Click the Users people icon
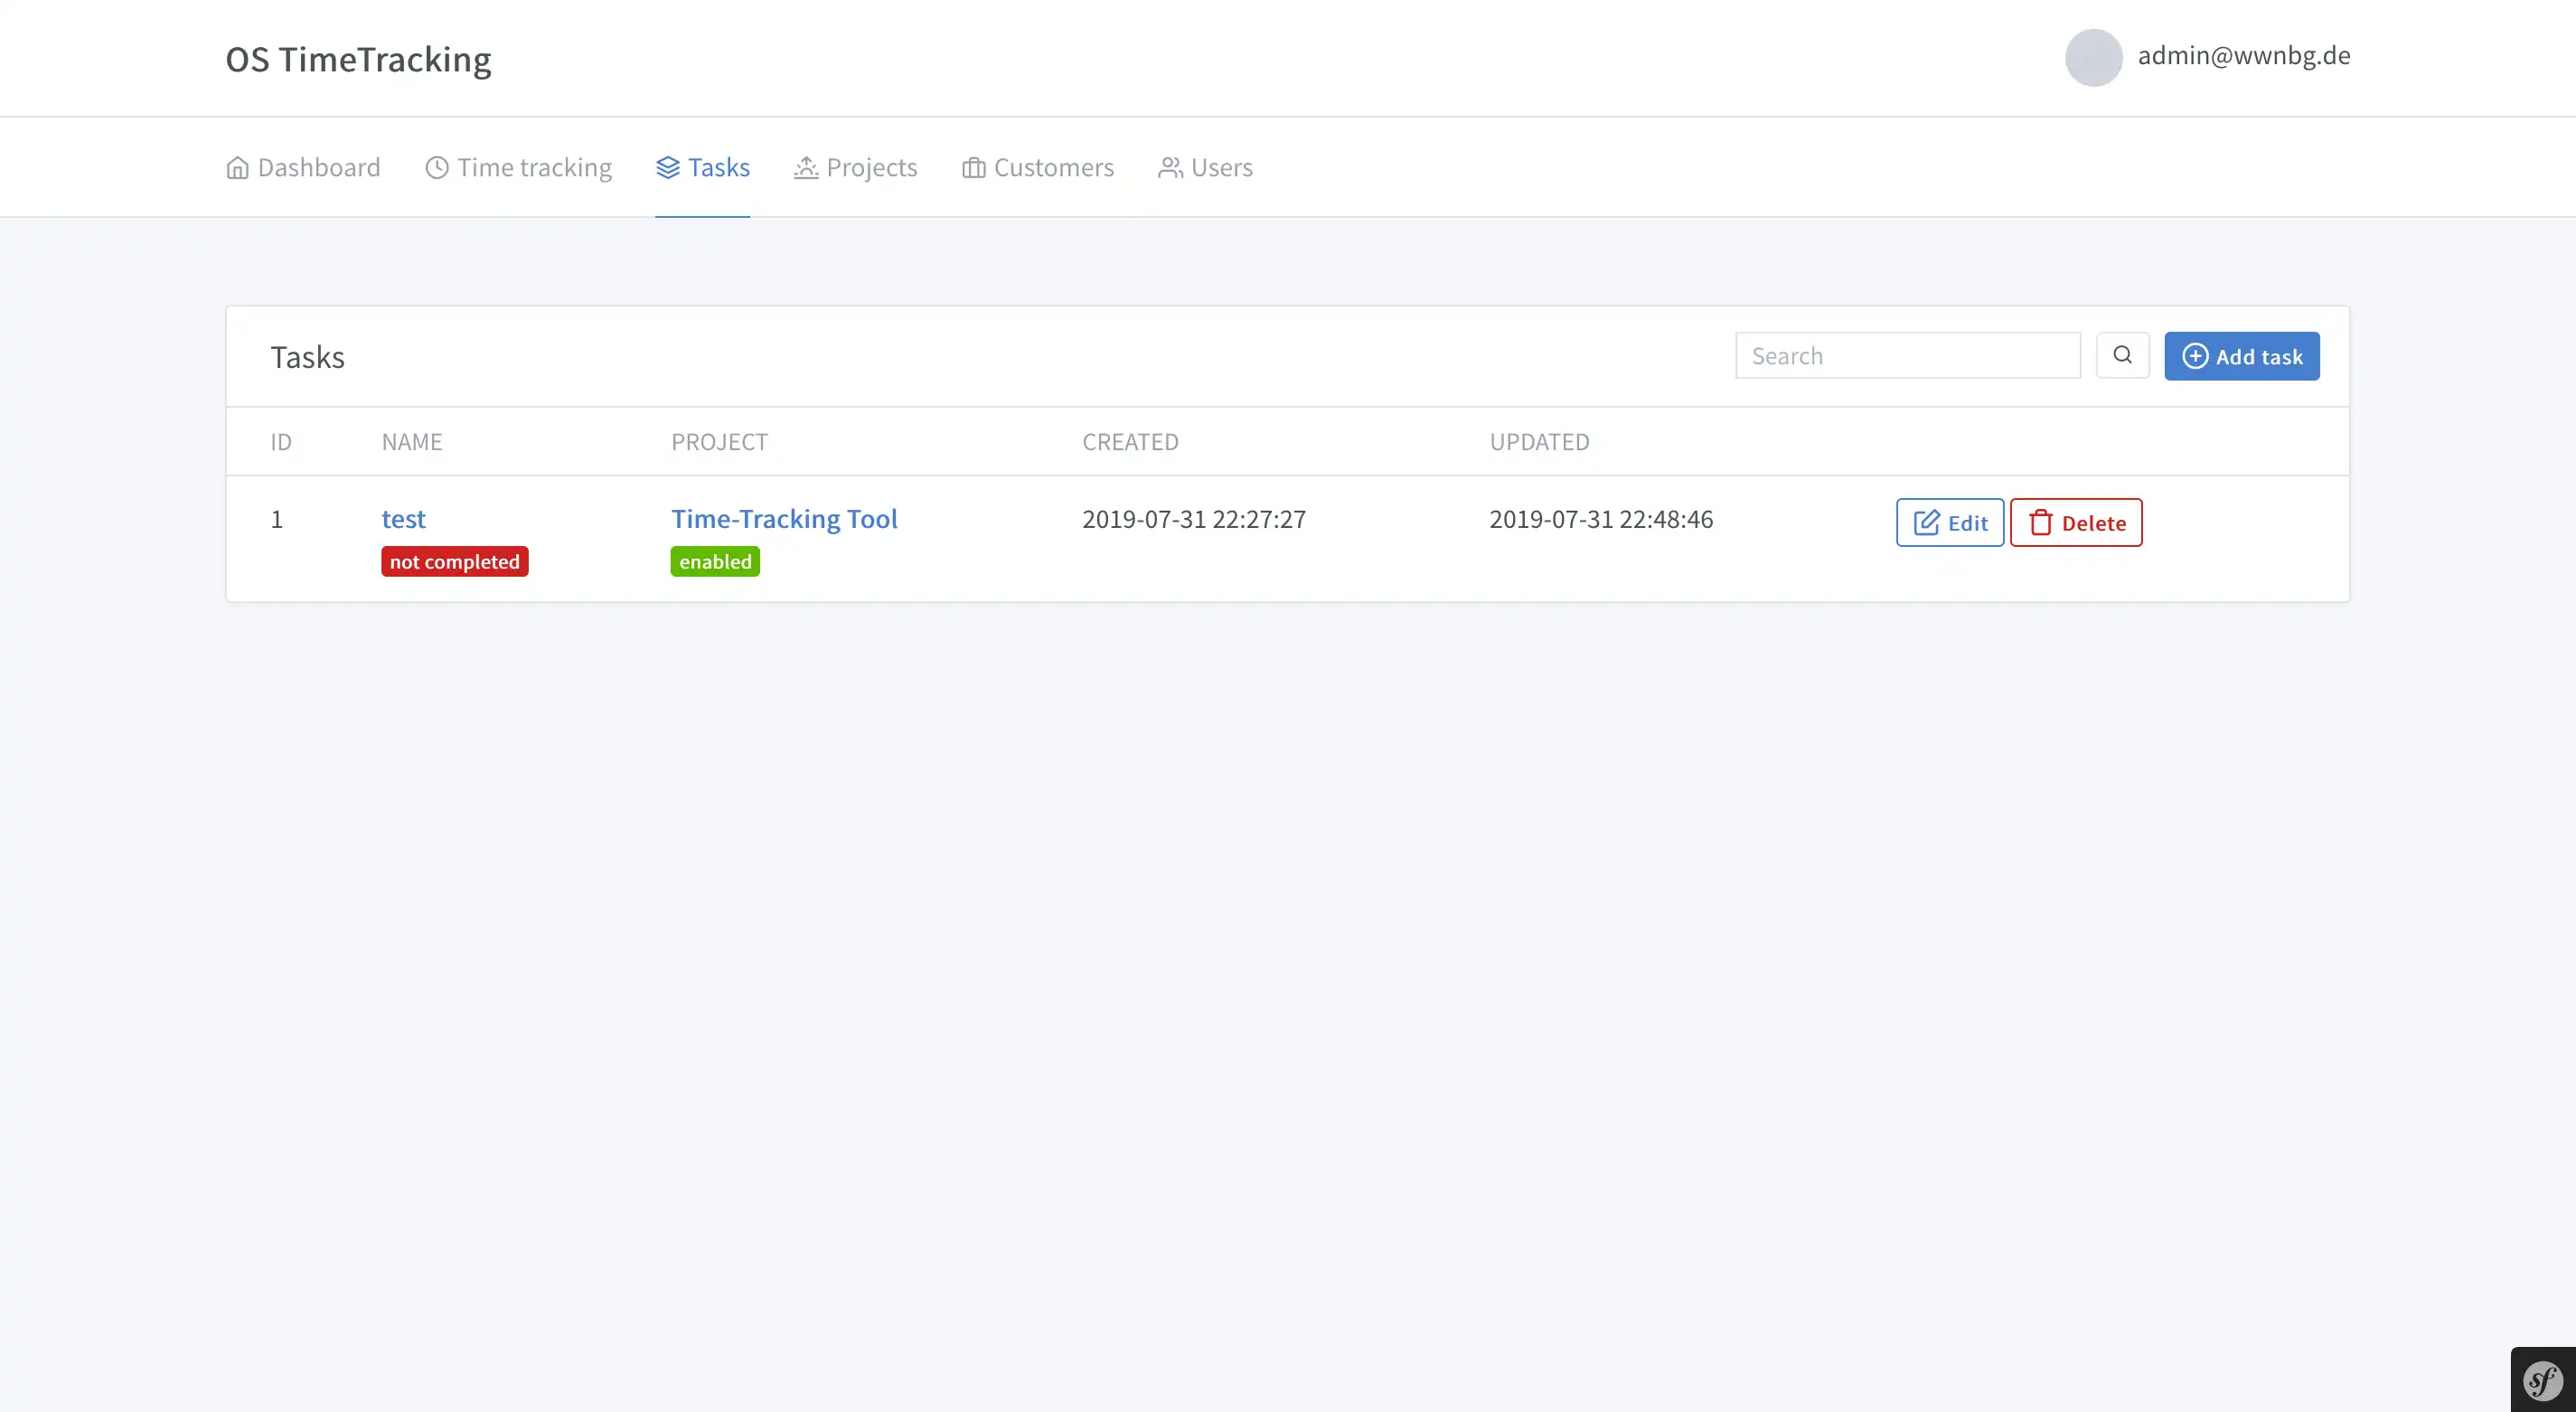The width and height of the screenshot is (2576, 1412). coord(1170,167)
